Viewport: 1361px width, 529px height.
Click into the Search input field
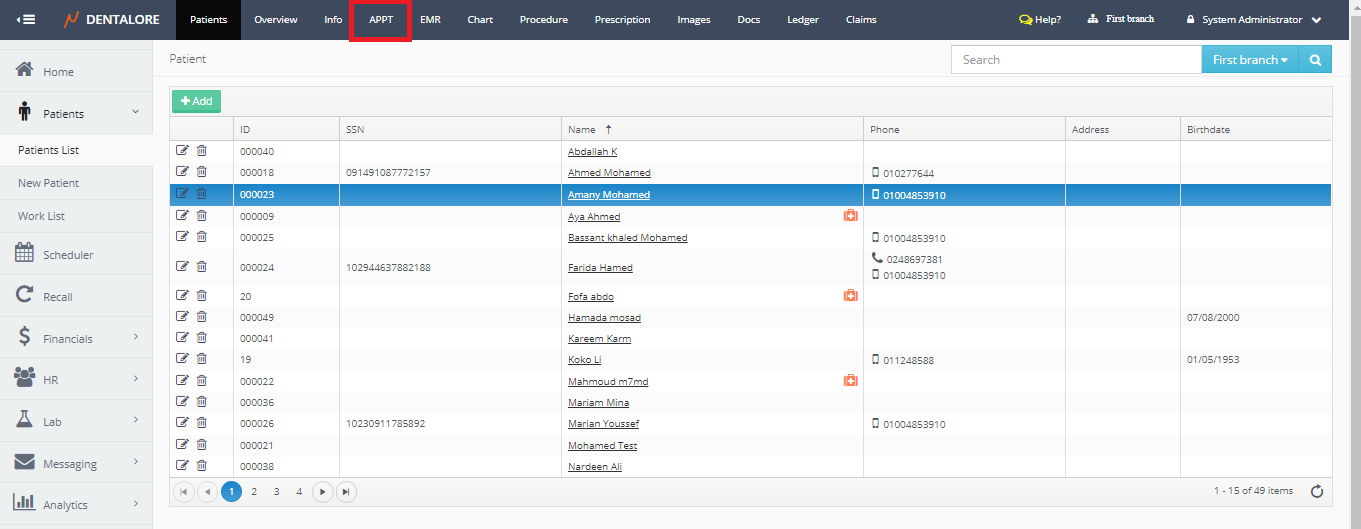(x=1075, y=60)
